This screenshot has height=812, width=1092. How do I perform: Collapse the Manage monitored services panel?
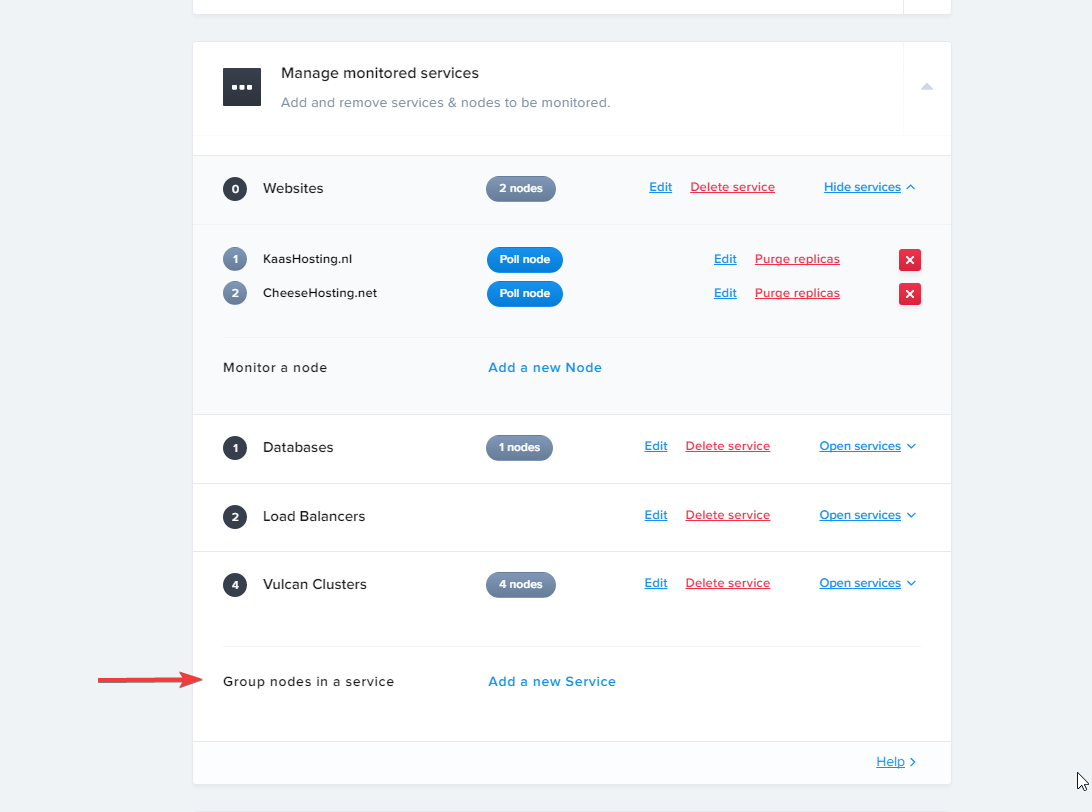pos(926,87)
